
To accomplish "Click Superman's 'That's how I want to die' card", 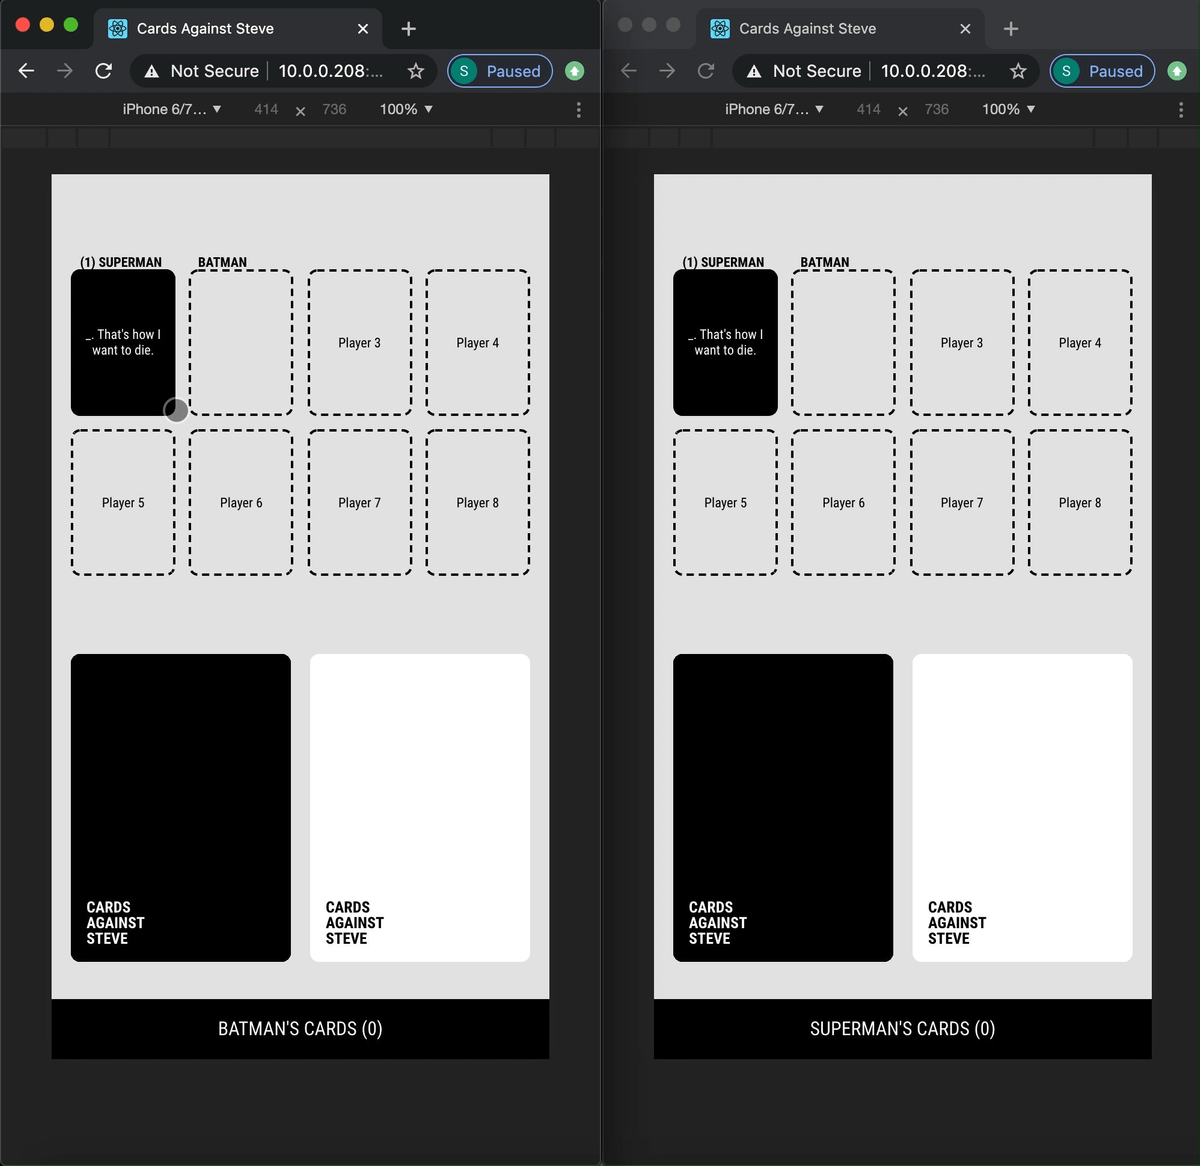I will (122, 342).
